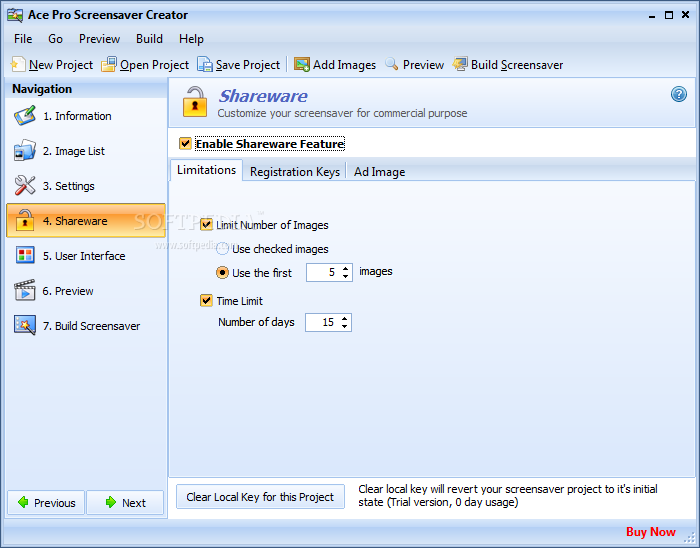Click the green arrow on the Previous button
Image resolution: width=700 pixels, height=548 pixels.
tap(23, 502)
